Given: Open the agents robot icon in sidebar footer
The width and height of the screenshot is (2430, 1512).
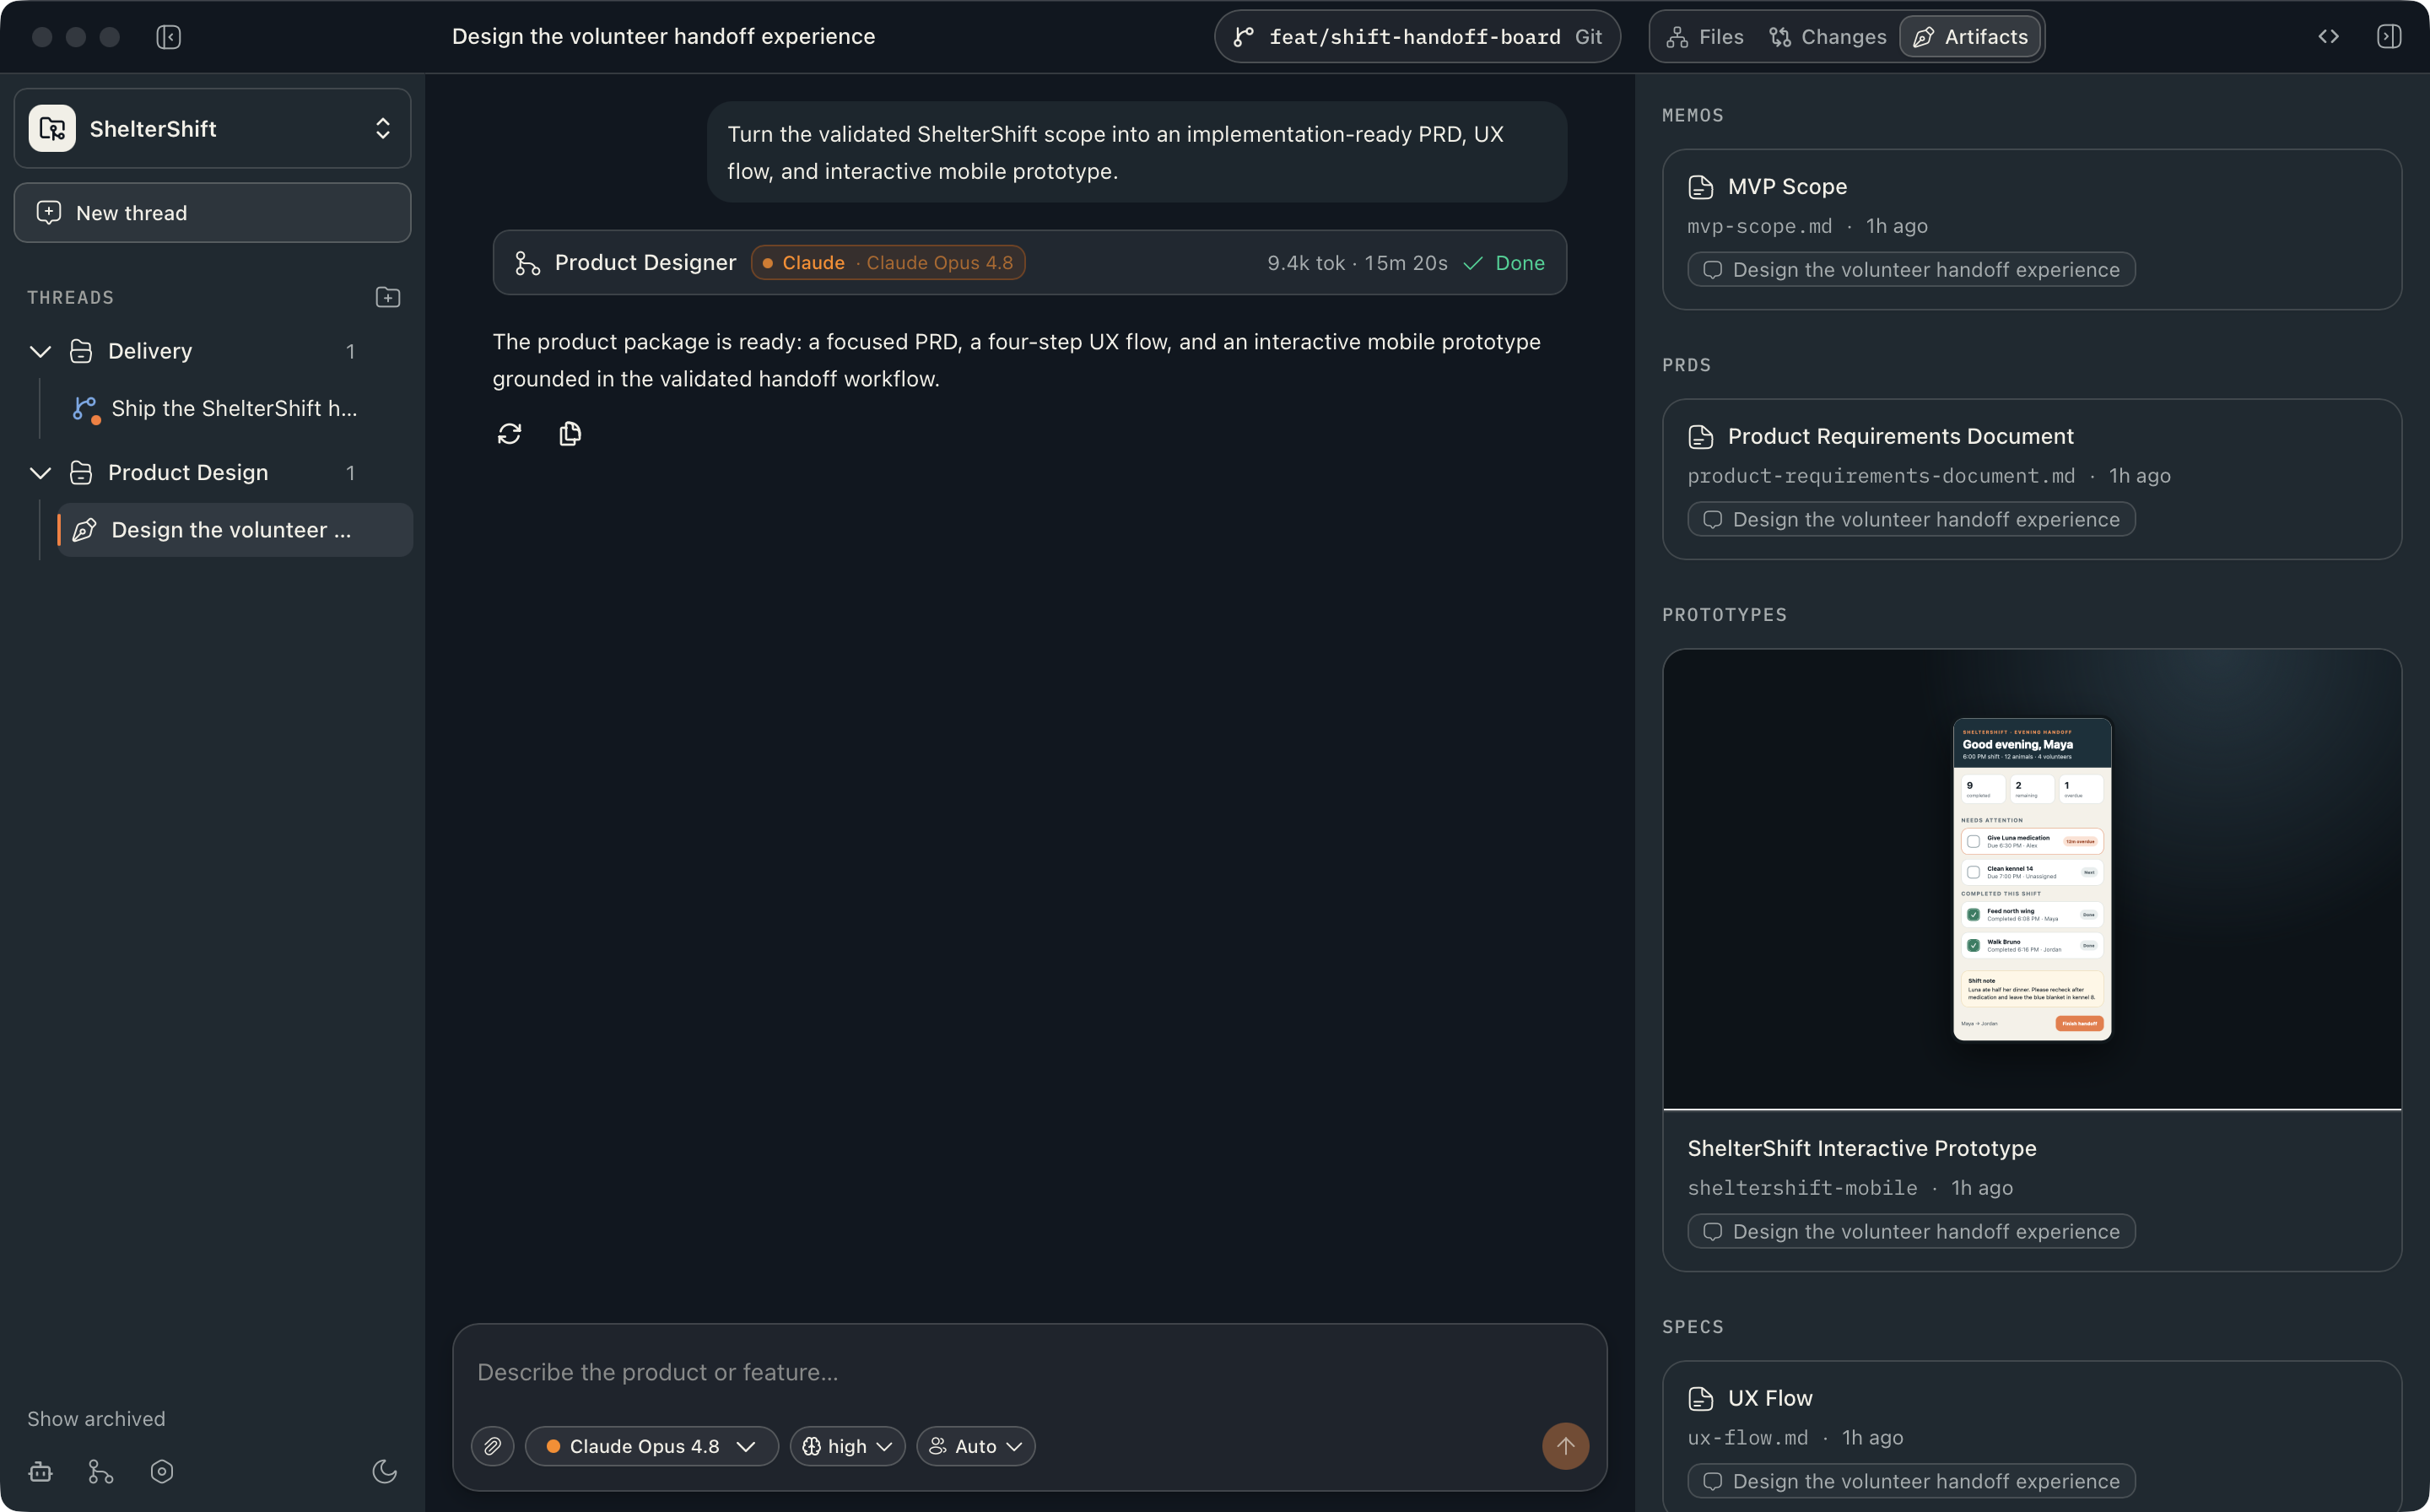Looking at the screenshot, I should click(40, 1472).
